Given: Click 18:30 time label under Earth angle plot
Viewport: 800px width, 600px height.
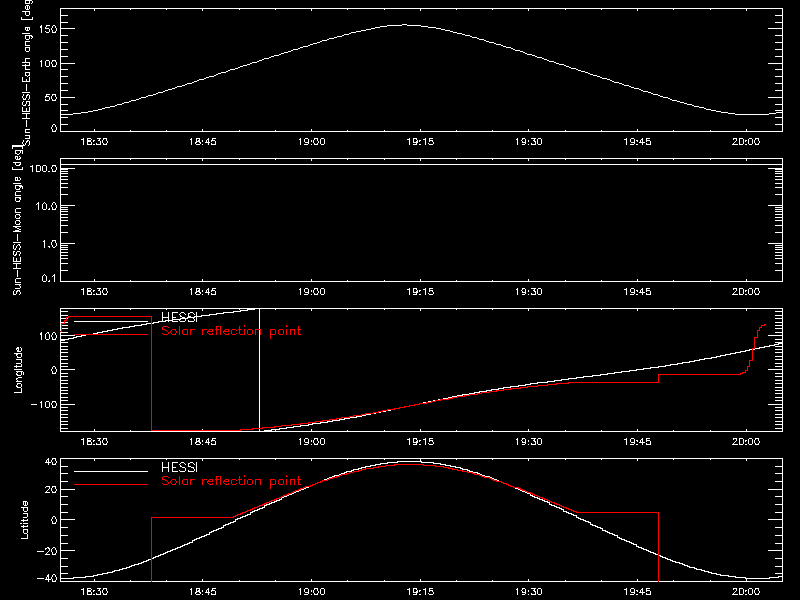Looking at the screenshot, I should click(94, 141).
